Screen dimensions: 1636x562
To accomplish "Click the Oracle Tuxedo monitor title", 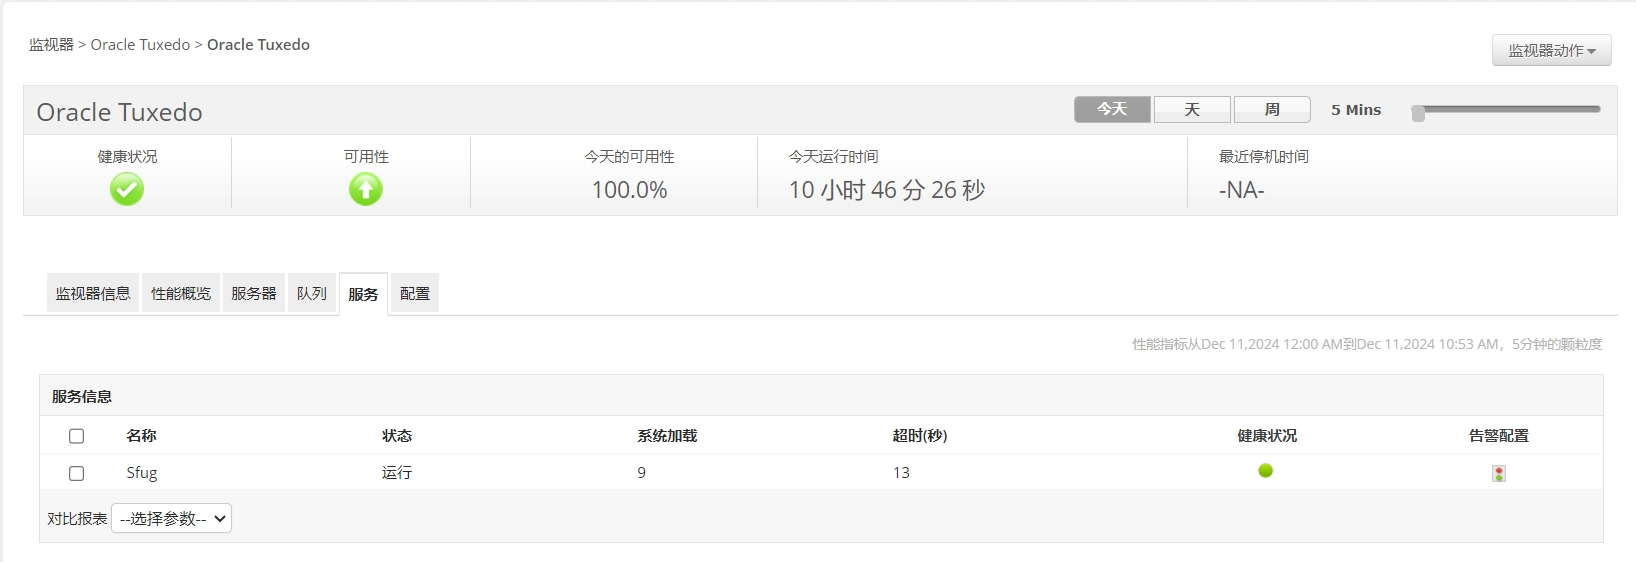I will (120, 112).
